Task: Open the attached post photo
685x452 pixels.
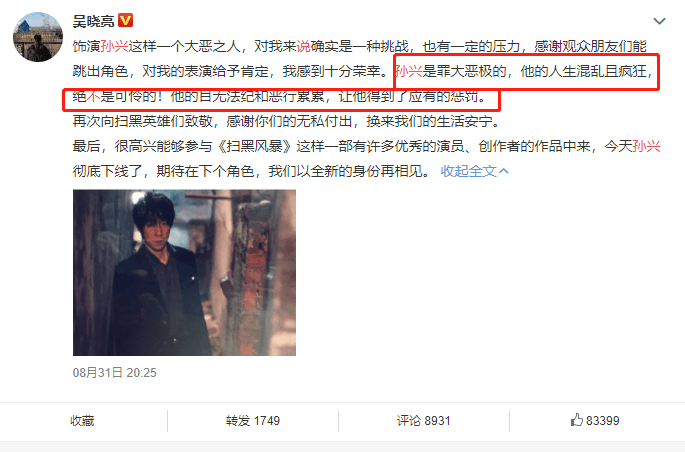Action: [184, 273]
